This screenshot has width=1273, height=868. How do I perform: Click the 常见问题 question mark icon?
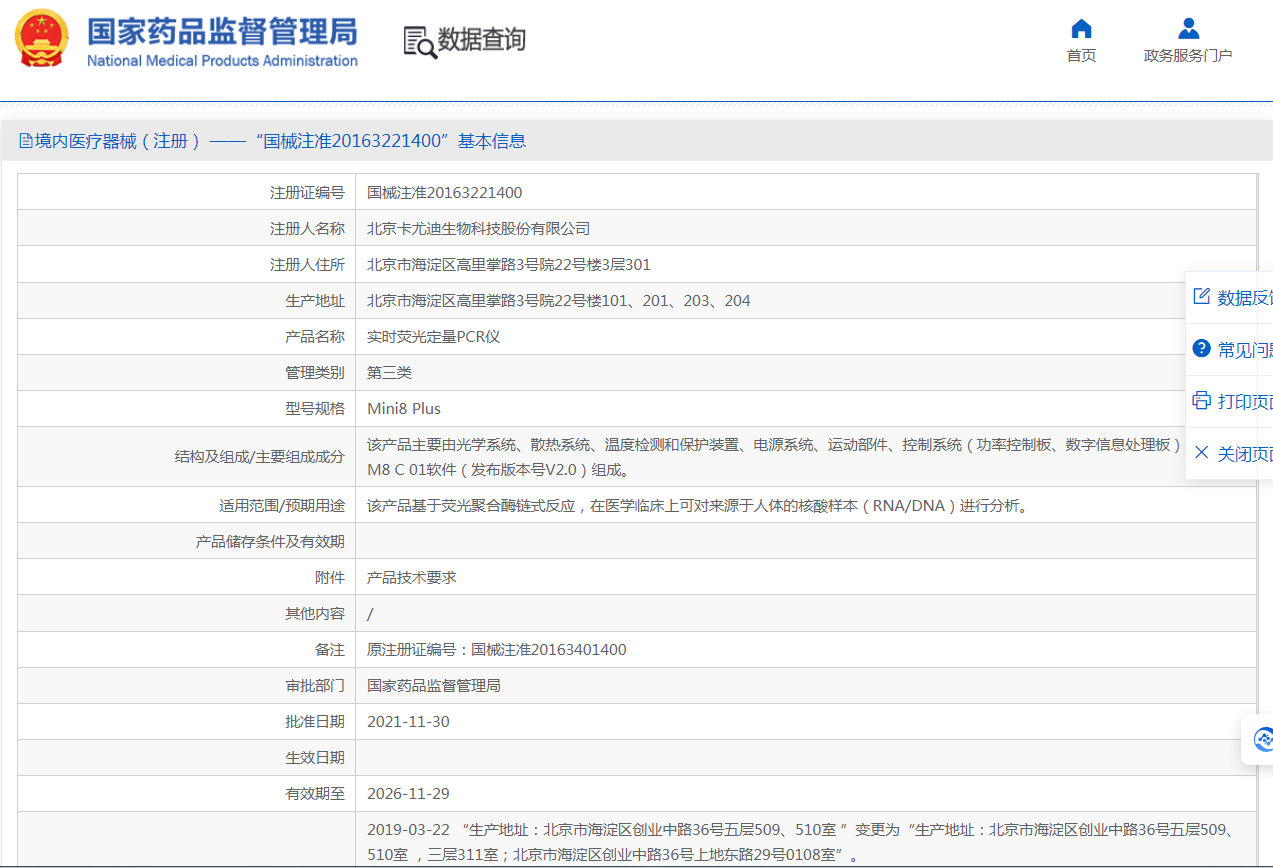[1202, 349]
